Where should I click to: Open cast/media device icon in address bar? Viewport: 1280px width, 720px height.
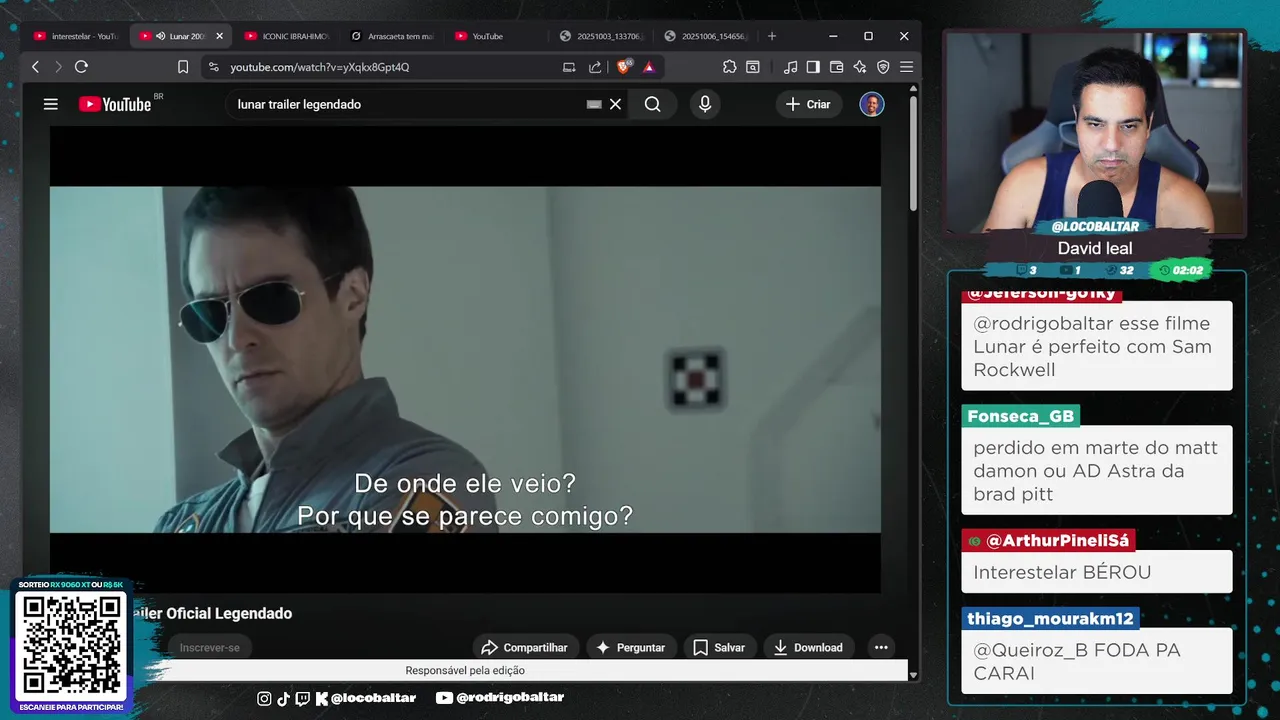pos(569,67)
